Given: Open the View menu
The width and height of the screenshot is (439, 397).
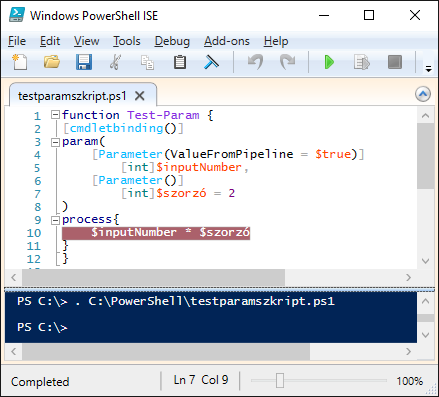Looking at the screenshot, I should pos(86,41).
